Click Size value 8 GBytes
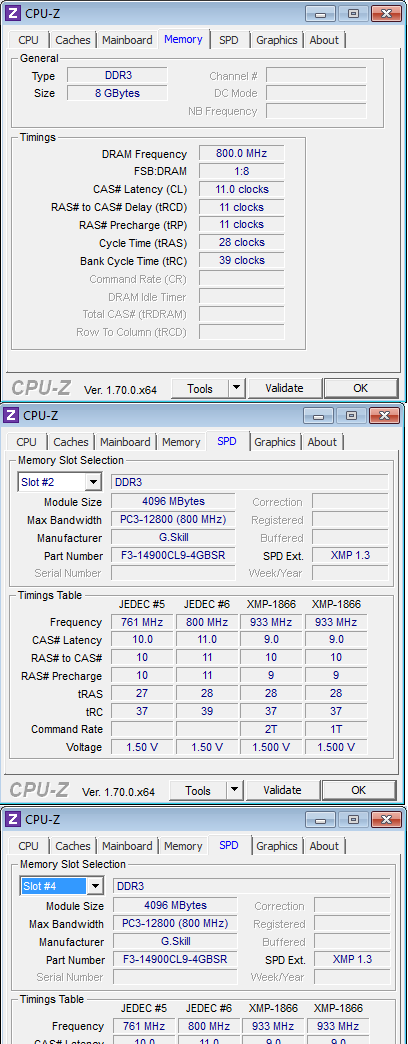This screenshot has width=408, height=1044. click(117, 93)
